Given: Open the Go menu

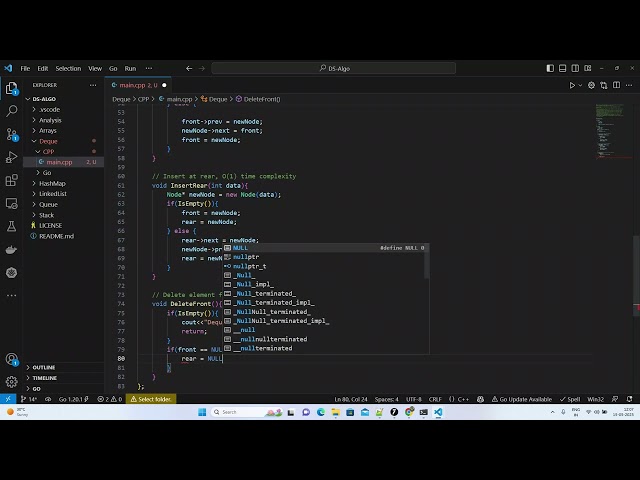Looking at the screenshot, I should click(113, 68).
